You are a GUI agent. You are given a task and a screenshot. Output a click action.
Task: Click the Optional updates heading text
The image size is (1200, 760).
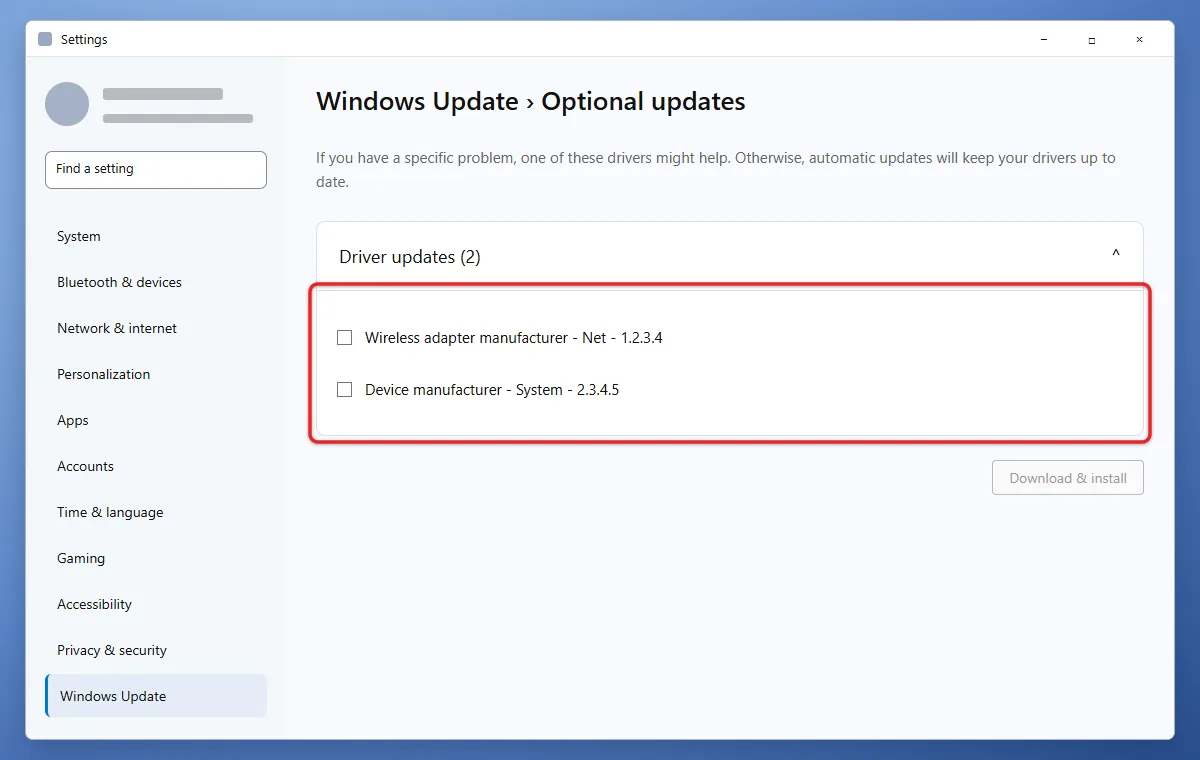pos(643,102)
